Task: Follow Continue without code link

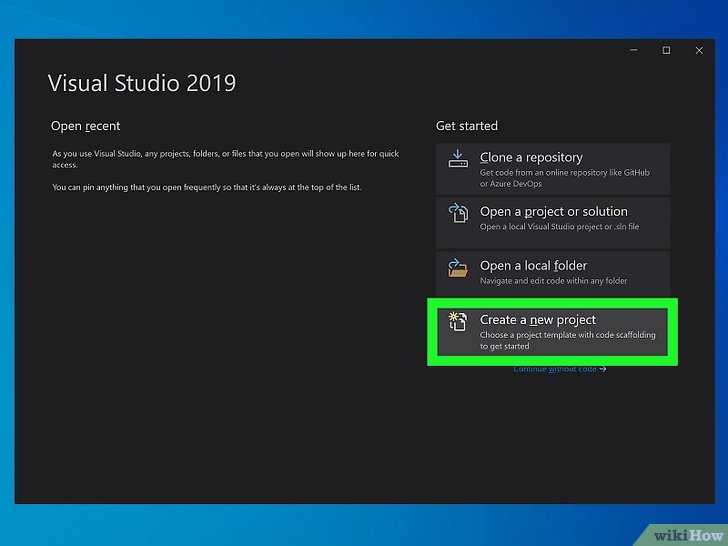Action: click(x=559, y=370)
